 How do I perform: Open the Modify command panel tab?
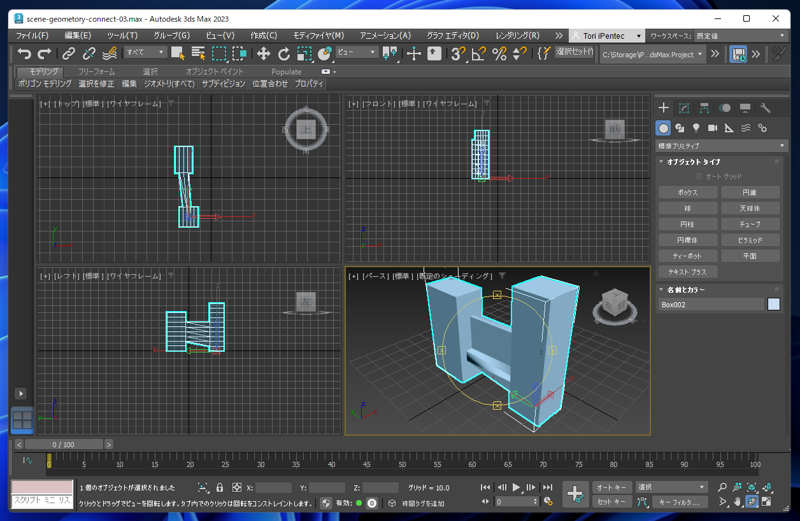click(x=684, y=108)
